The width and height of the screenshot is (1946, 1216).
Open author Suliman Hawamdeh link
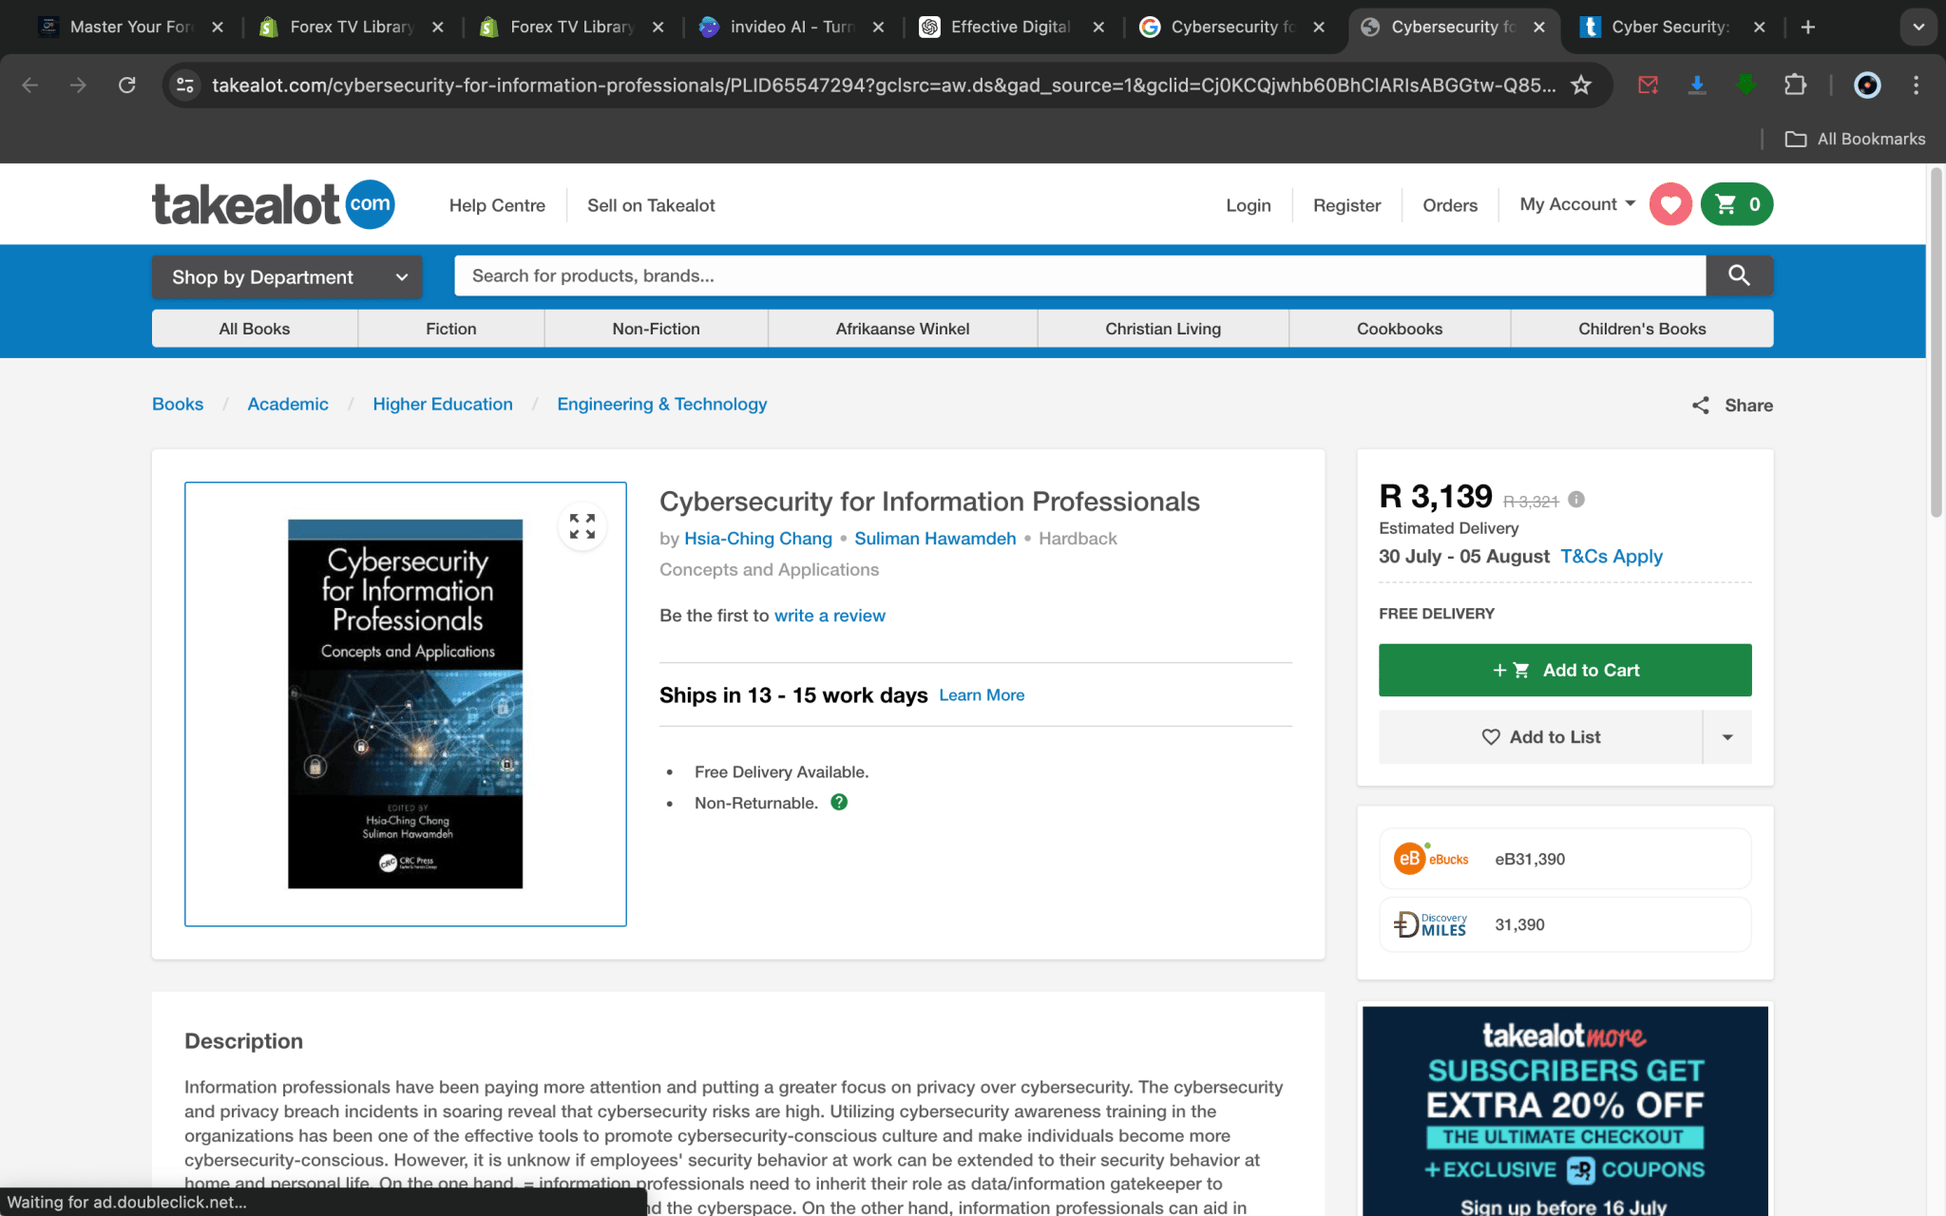934,538
